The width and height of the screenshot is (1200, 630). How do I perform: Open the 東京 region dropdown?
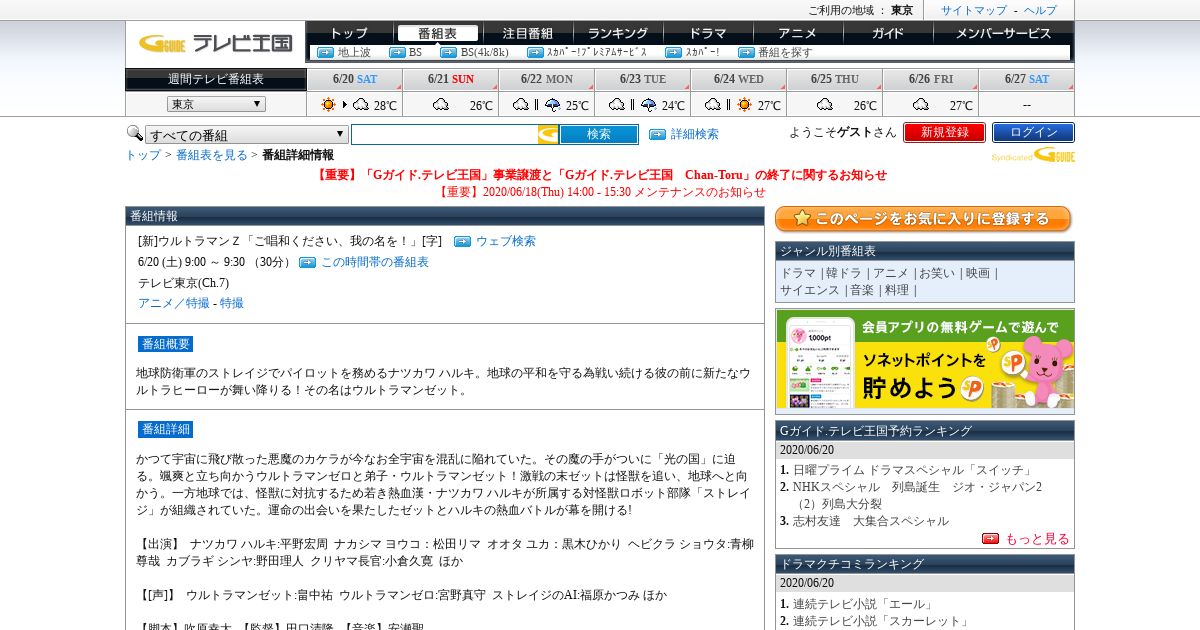click(x=216, y=104)
